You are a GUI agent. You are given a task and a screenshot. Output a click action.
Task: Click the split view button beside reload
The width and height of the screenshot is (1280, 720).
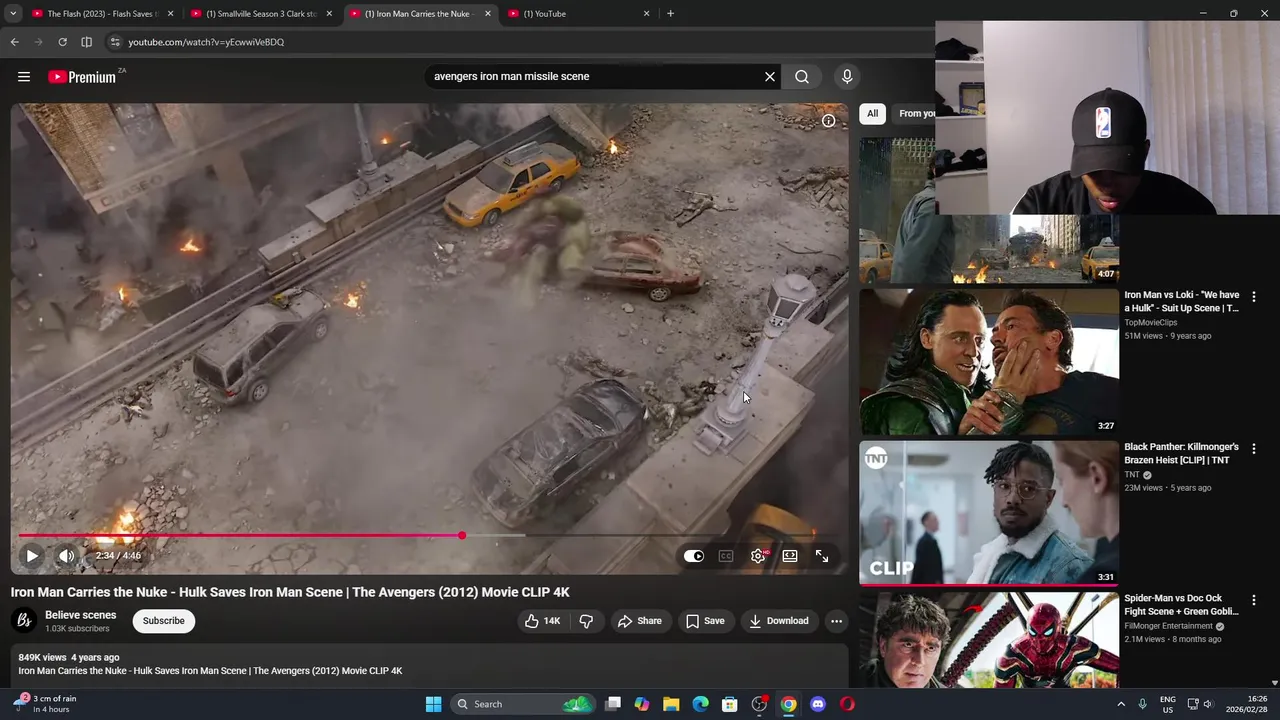86,42
